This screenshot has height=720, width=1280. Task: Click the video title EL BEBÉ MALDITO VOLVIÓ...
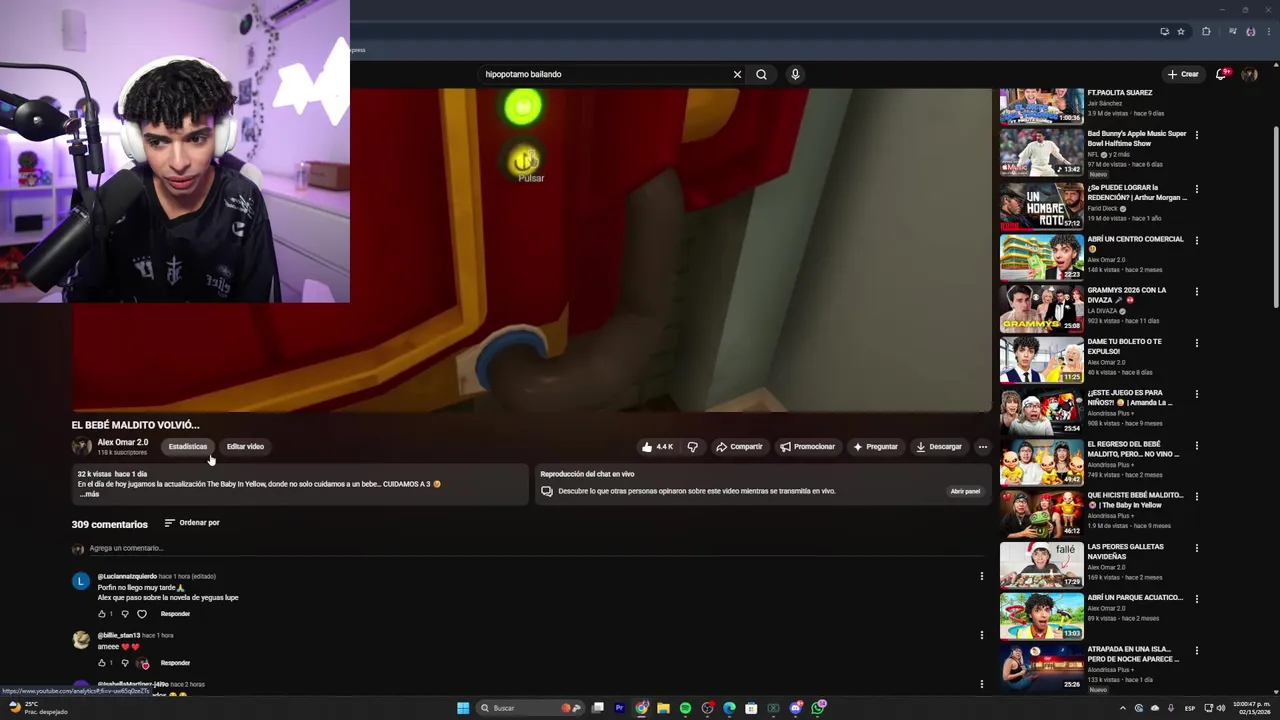pos(135,425)
